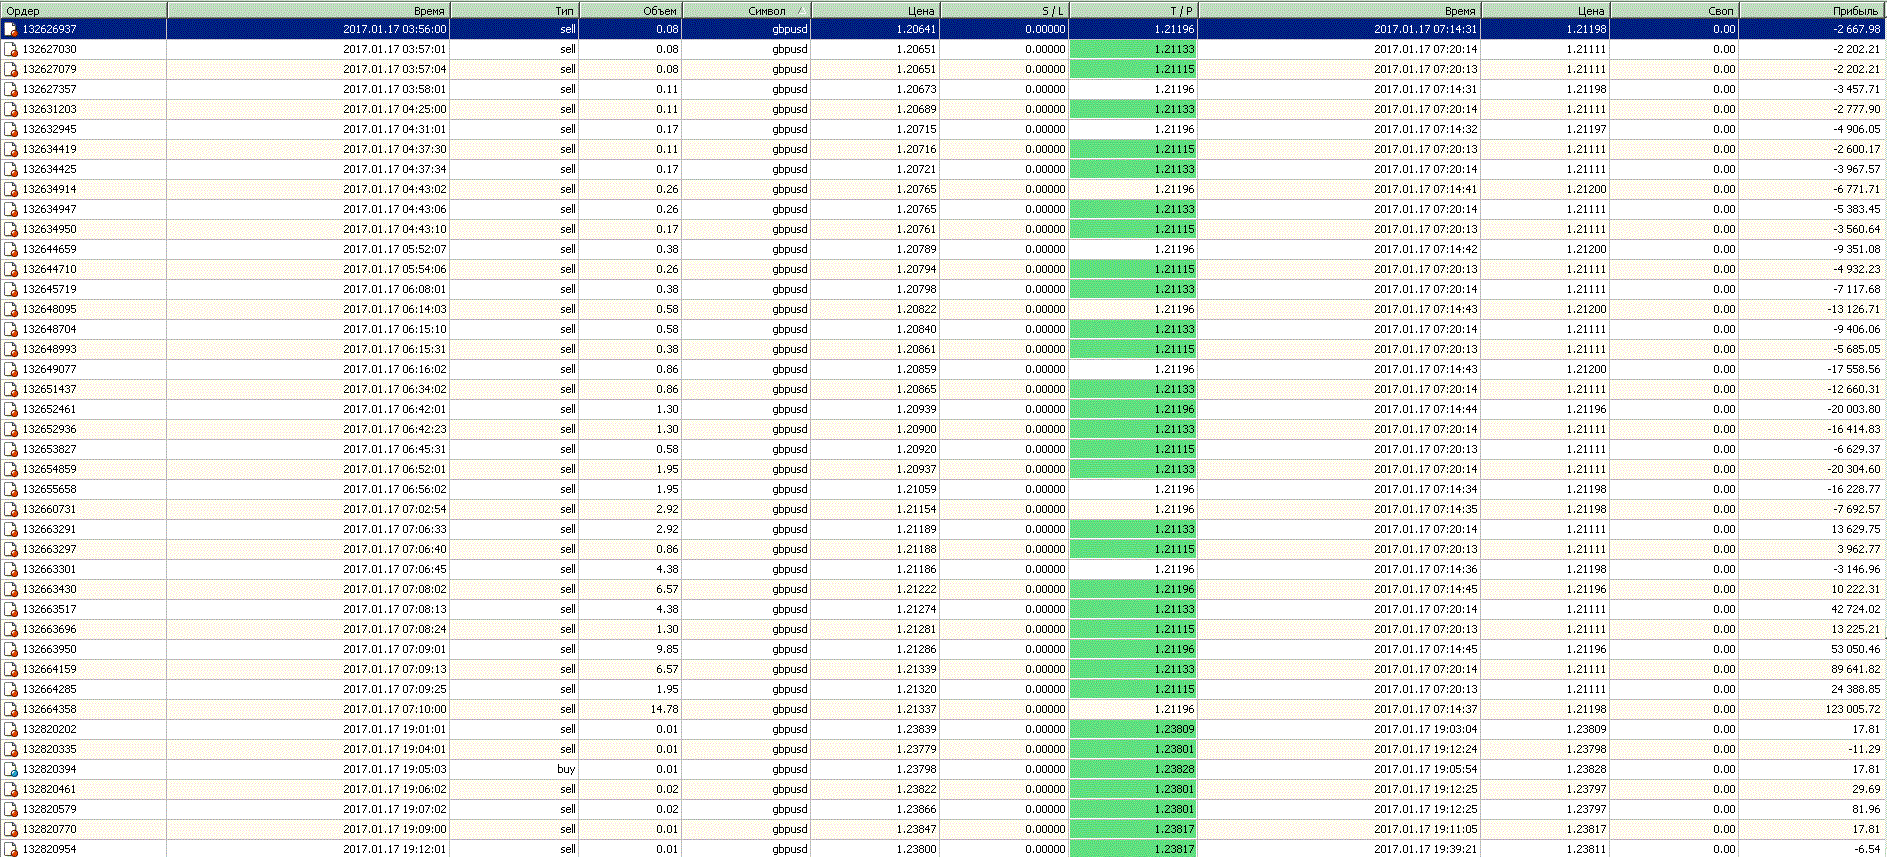Image resolution: width=1887 pixels, height=857 pixels.
Task: Click the order icon for 132634419
Action: (x=11, y=149)
